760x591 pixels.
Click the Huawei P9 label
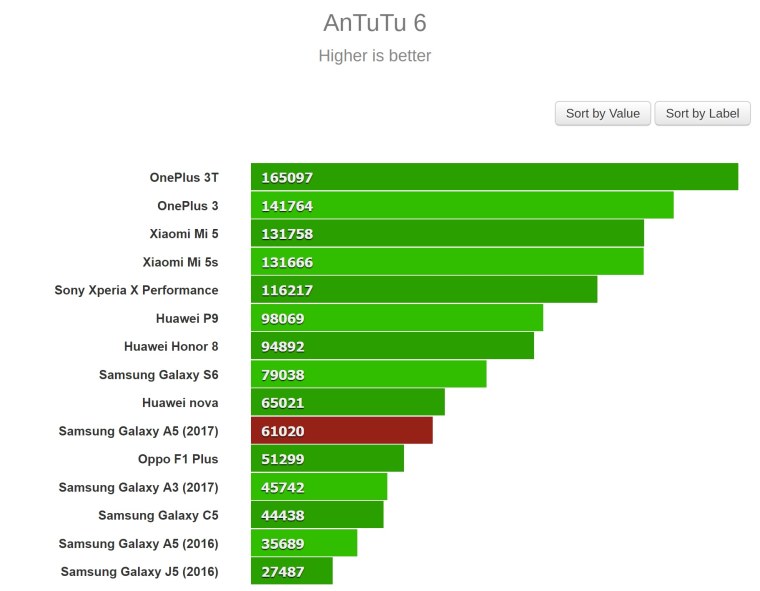[187, 318]
